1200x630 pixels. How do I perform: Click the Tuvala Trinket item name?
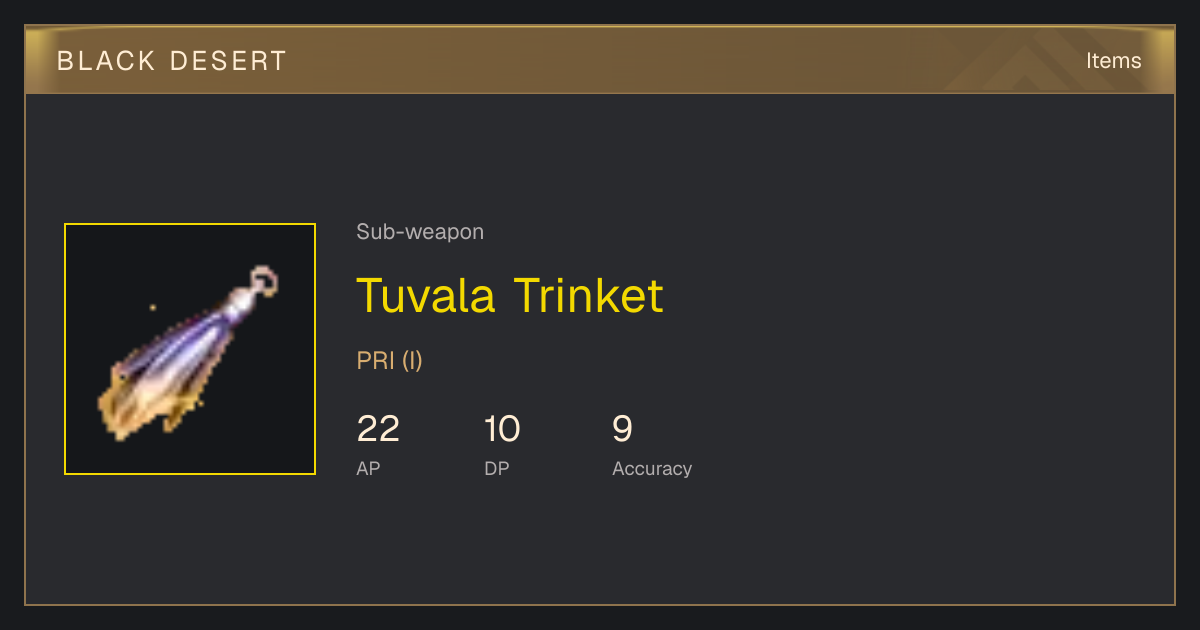coord(510,295)
